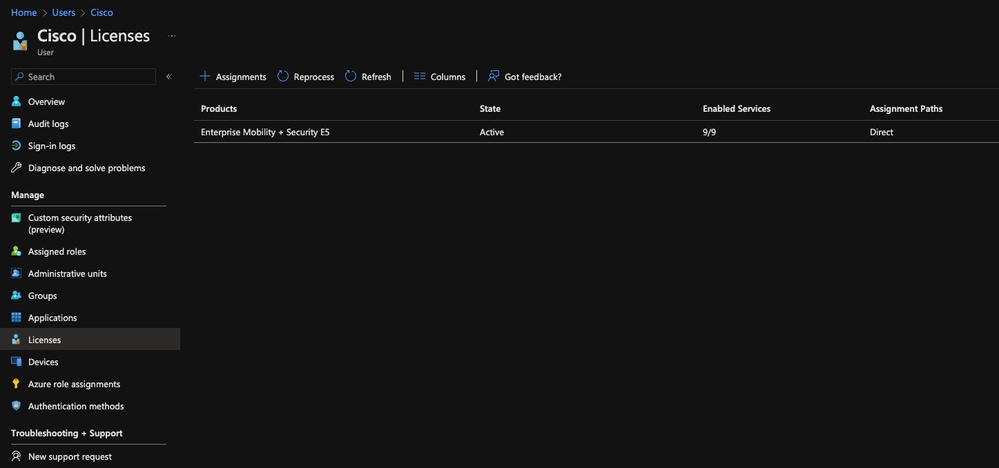Viewport: 999px width, 468px height.
Task: Click the Assignments plus icon
Action: pos(205,76)
